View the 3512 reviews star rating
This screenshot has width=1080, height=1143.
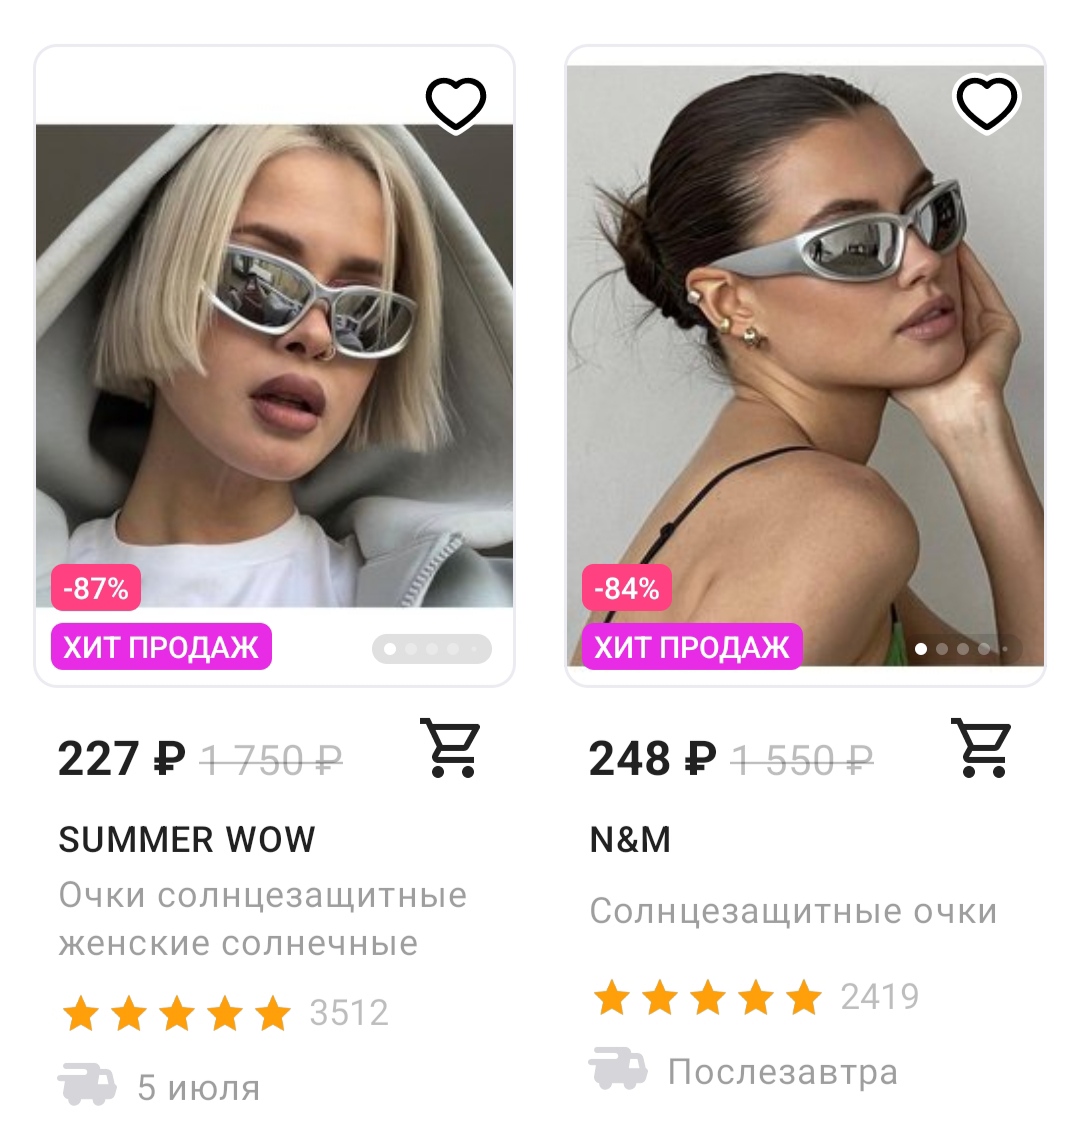(225, 1013)
